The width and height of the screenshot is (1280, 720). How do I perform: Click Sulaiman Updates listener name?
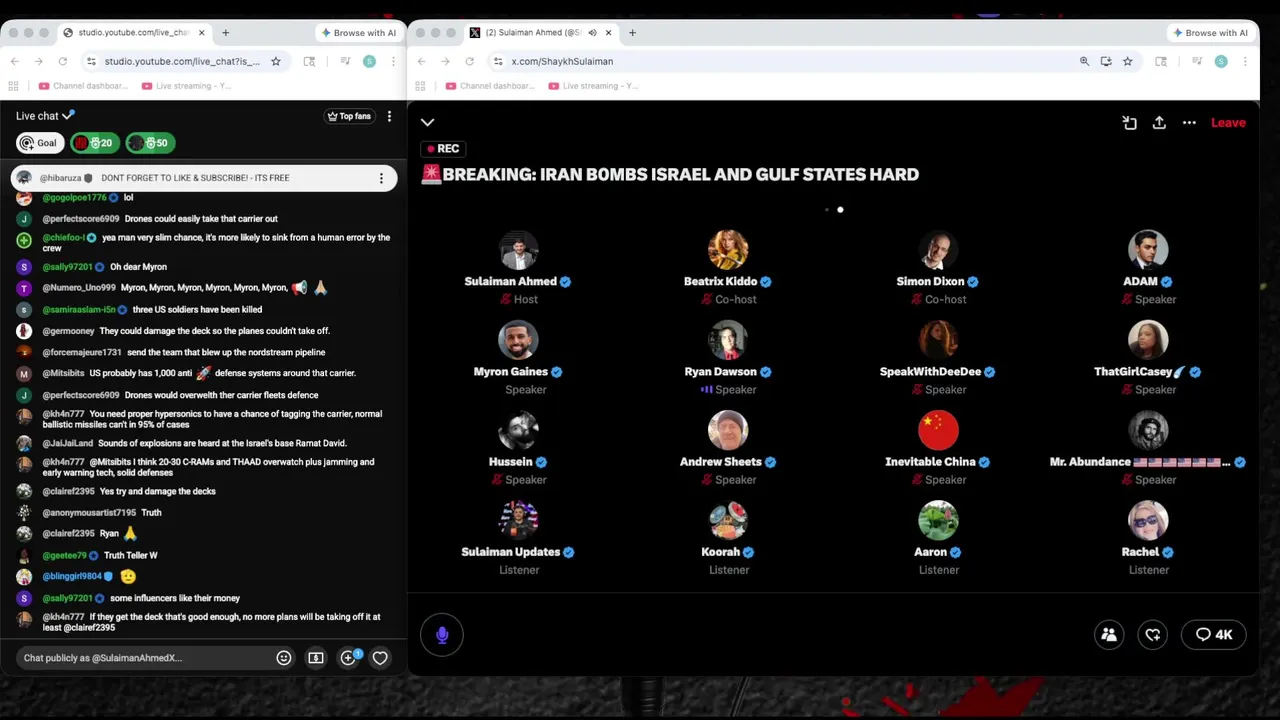click(511, 552)
